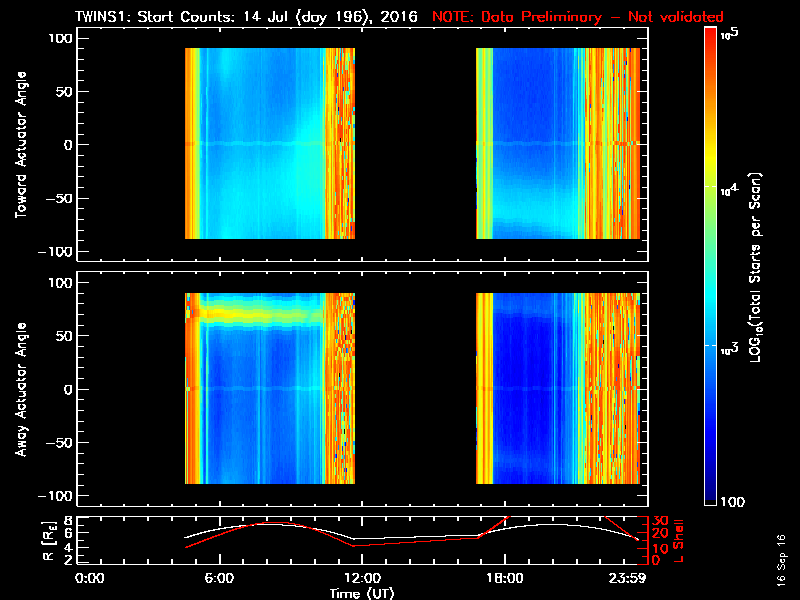The image size is (800, 600).
Task: Click the 6:00 time axis label
Action: pos(219,579)
